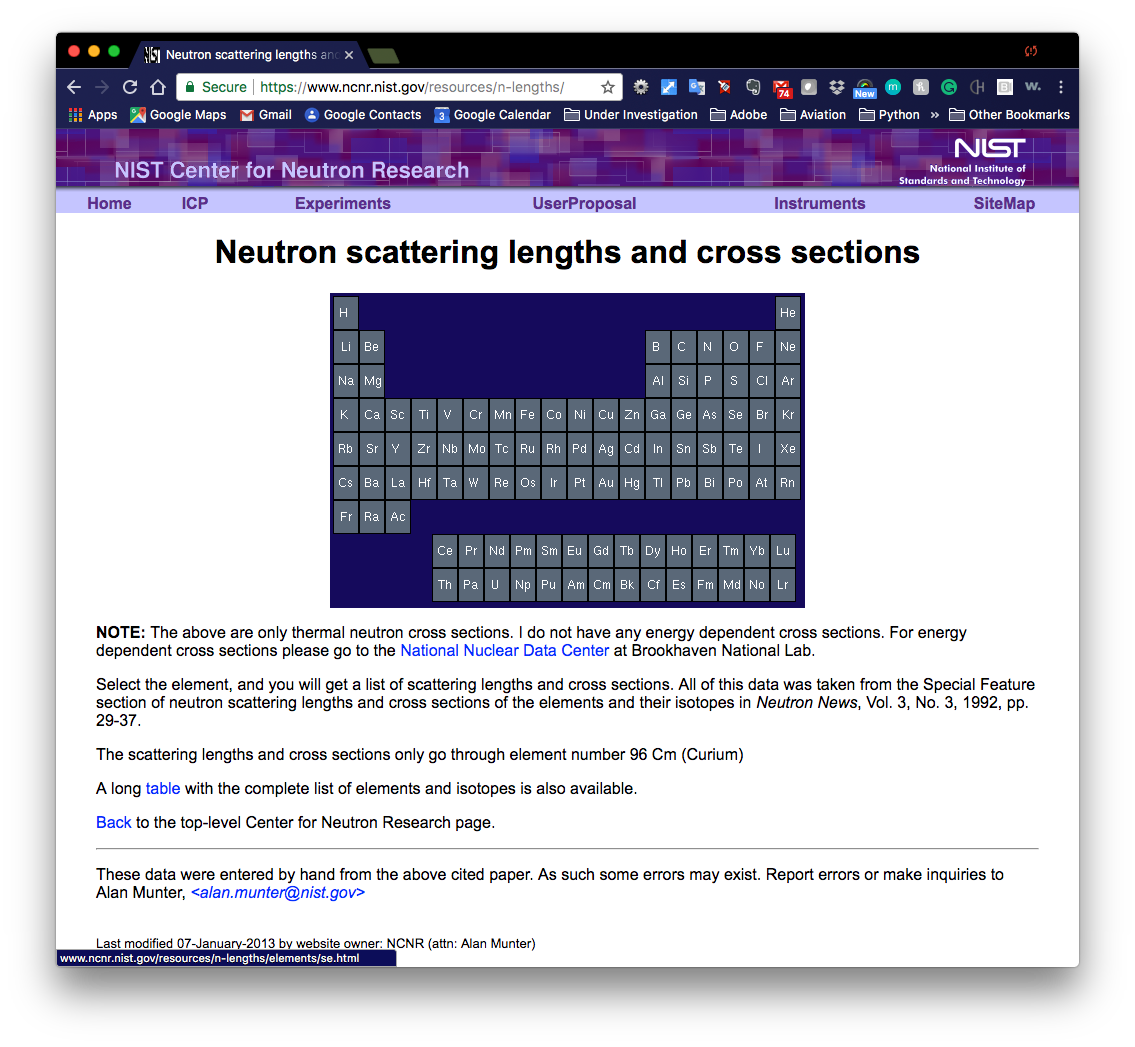The height and width of the screenshot is (1047, 1135).
Task: Open the Instruments navigation menu item
Action: pyautogui.click(x=819, y=203)
